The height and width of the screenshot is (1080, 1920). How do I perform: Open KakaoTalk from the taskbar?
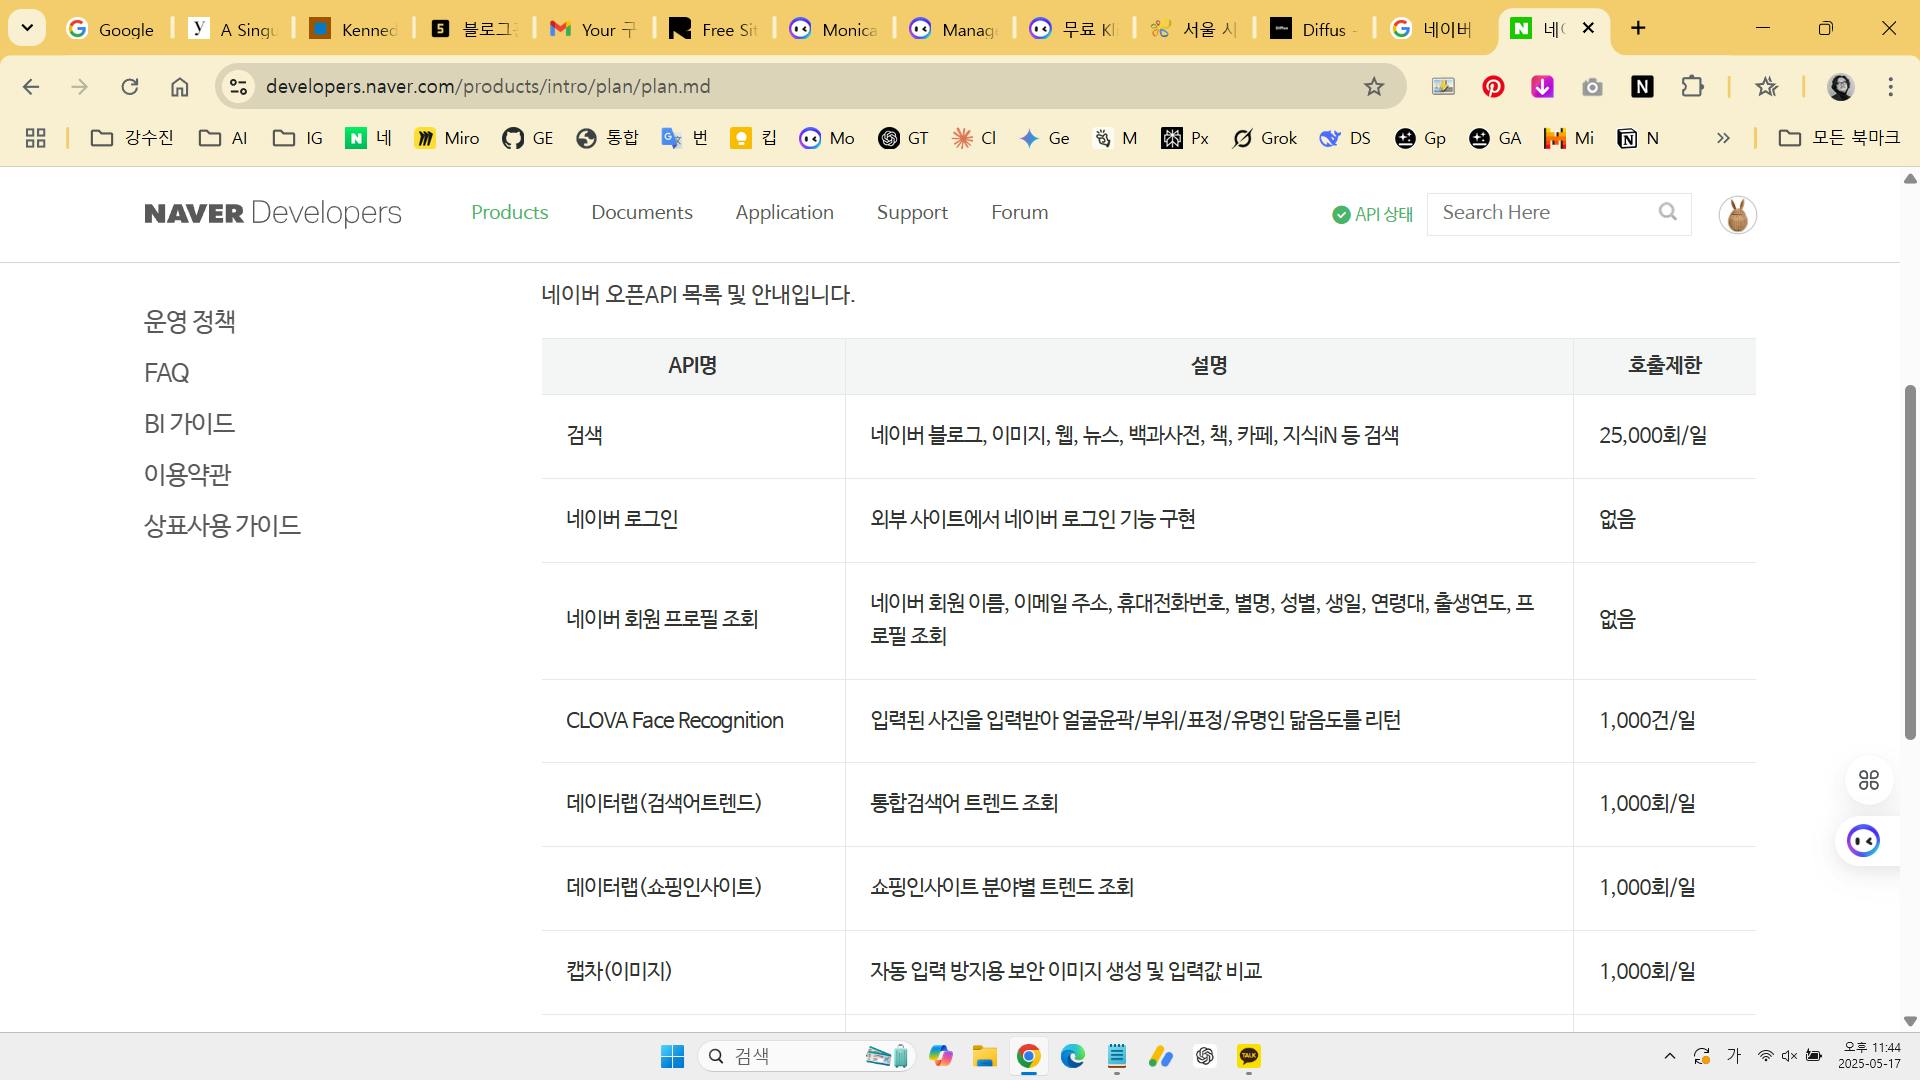[1249, 1056]
